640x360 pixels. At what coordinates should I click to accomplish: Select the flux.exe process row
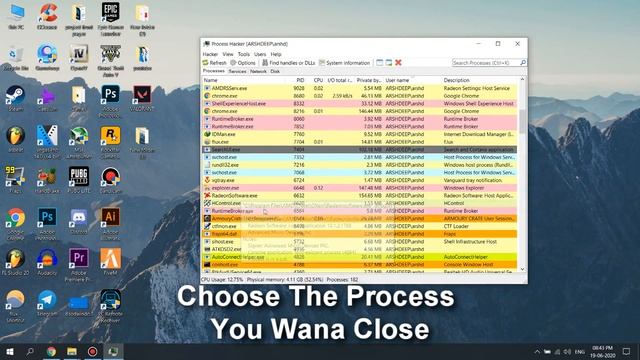pyautogui.click(x=360, y=142)
